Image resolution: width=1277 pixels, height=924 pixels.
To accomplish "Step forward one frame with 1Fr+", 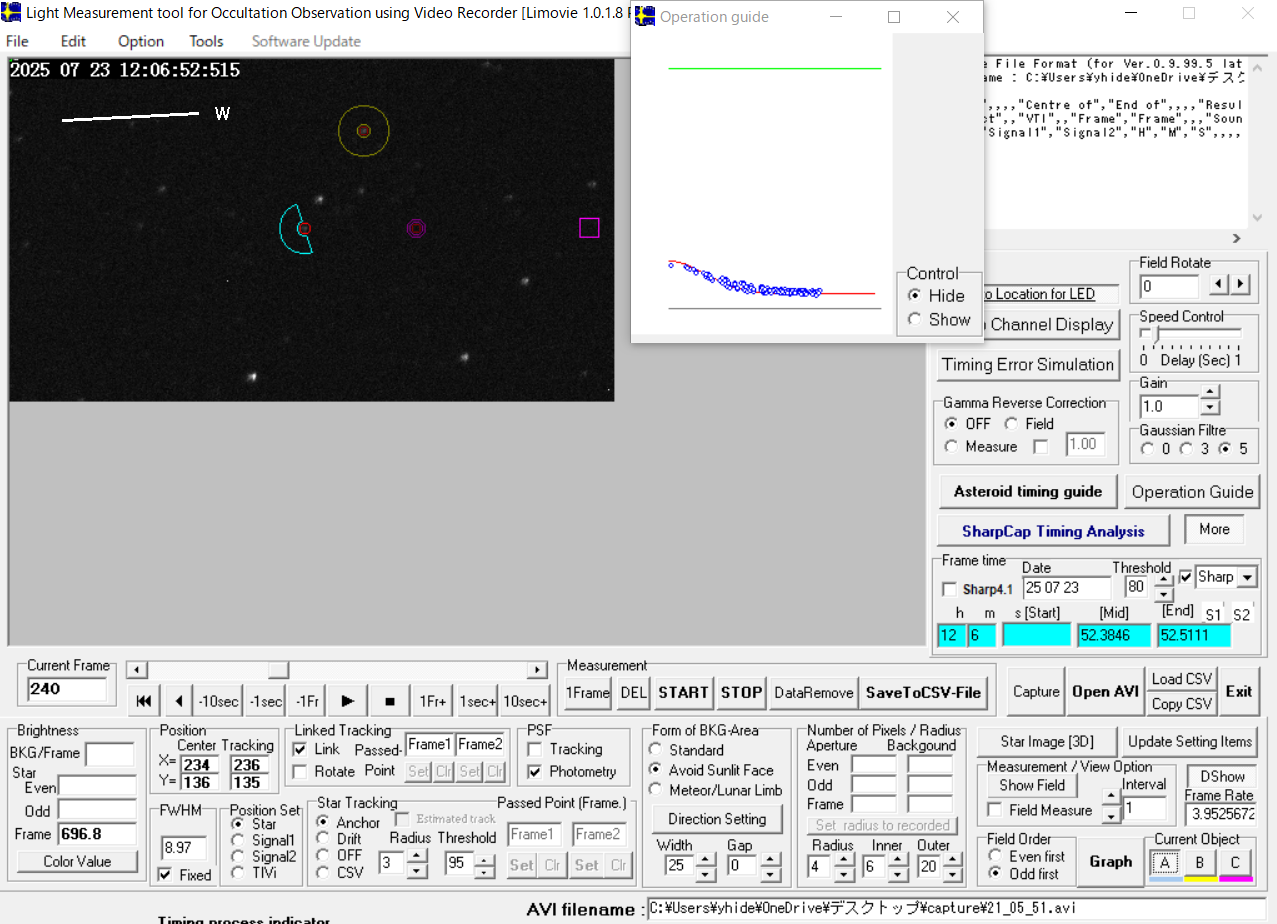I will [432, 702].
